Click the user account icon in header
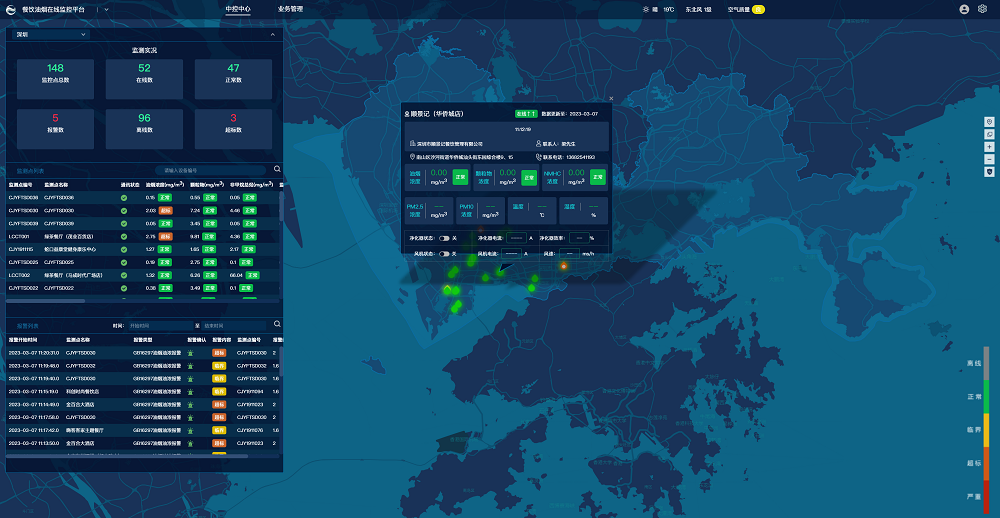 coord(964,9)
